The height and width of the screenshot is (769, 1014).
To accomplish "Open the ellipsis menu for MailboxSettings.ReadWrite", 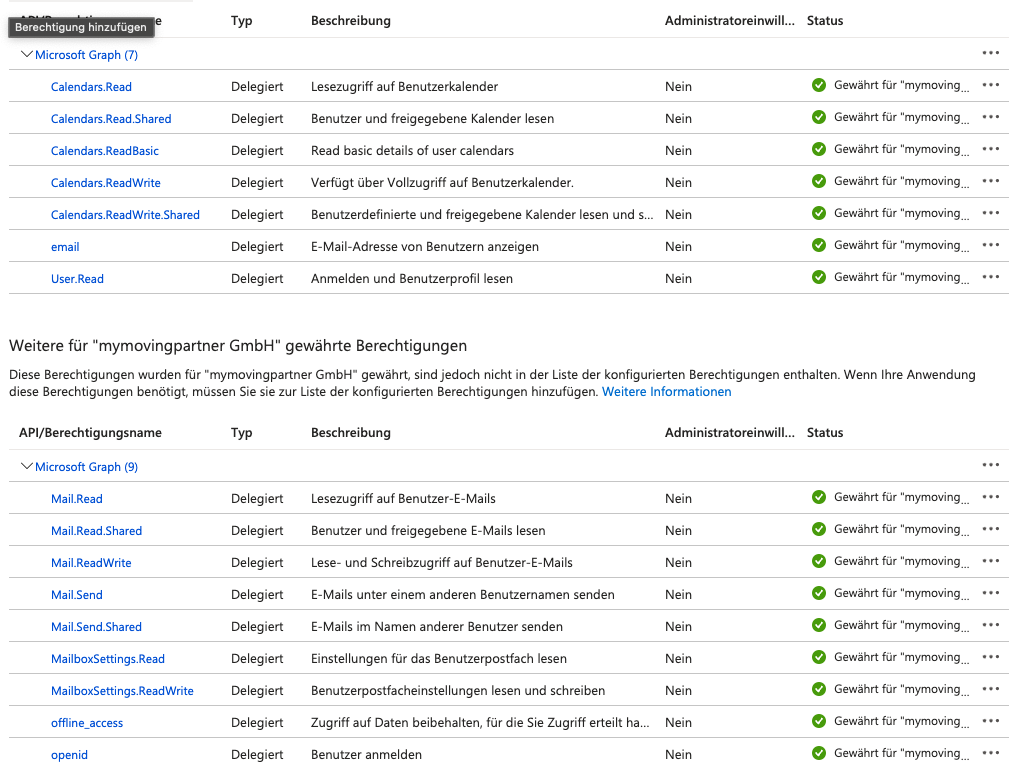I will click(x=990, y=689).
